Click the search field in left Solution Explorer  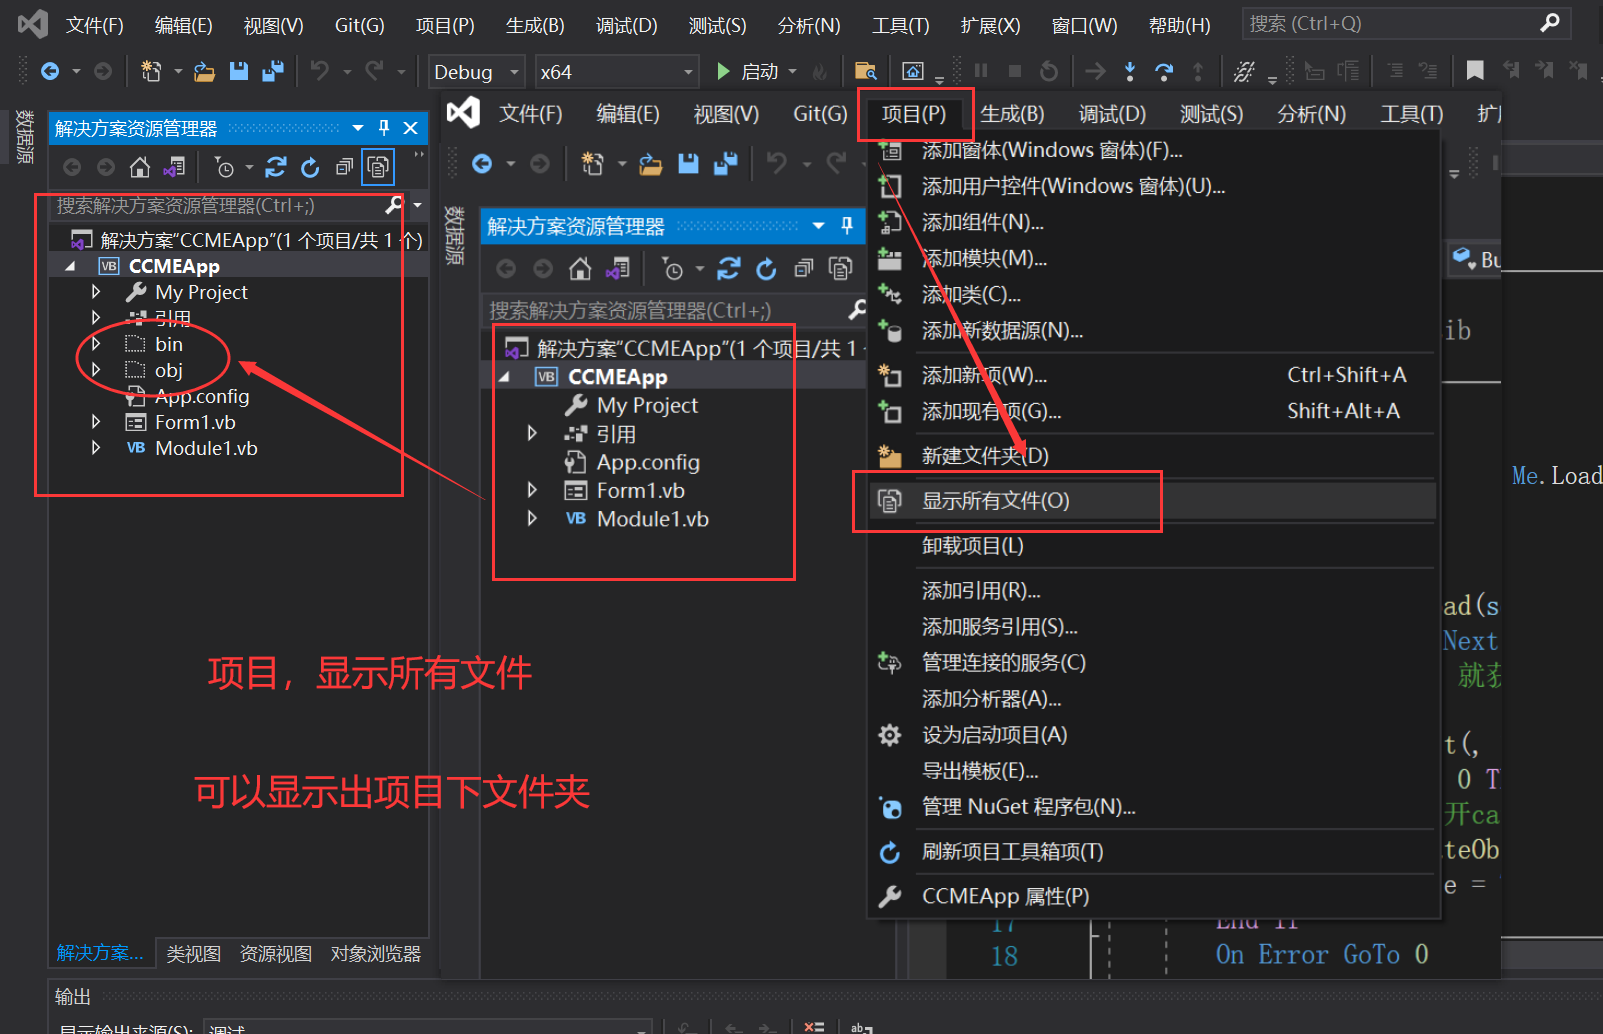click(x=229, y=206)
